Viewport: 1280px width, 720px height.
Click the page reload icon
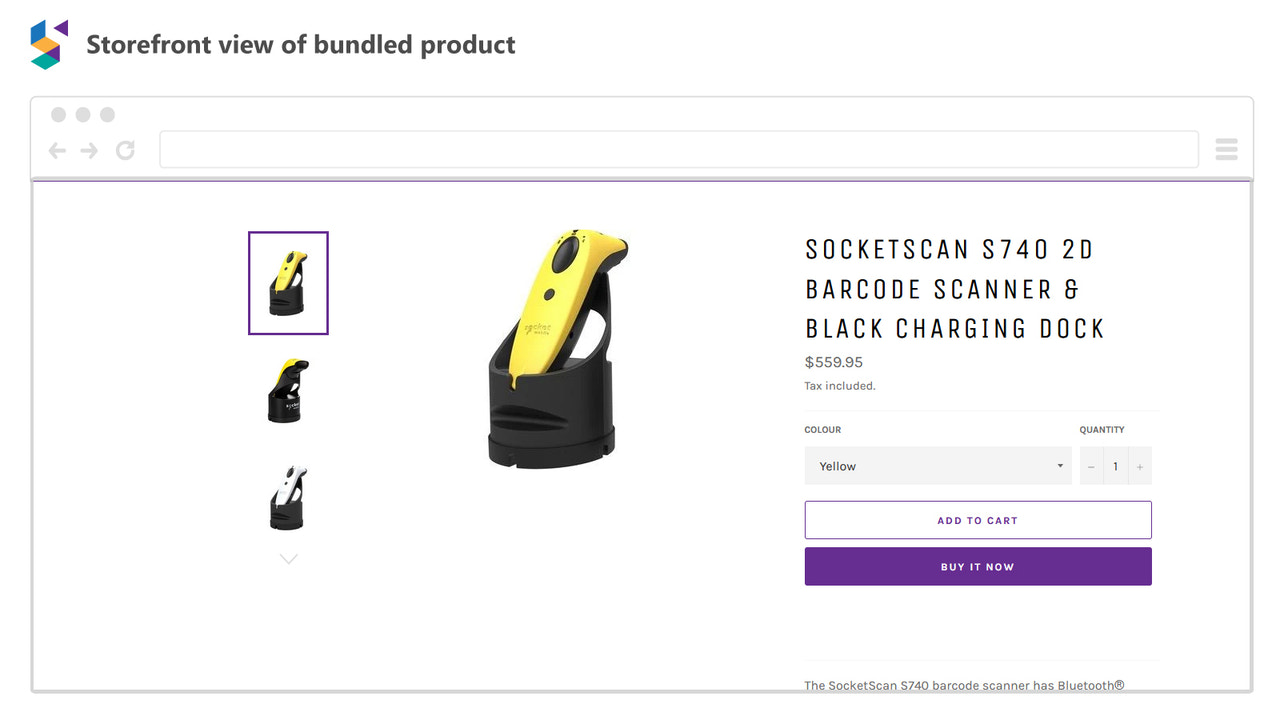coord(124,149)
